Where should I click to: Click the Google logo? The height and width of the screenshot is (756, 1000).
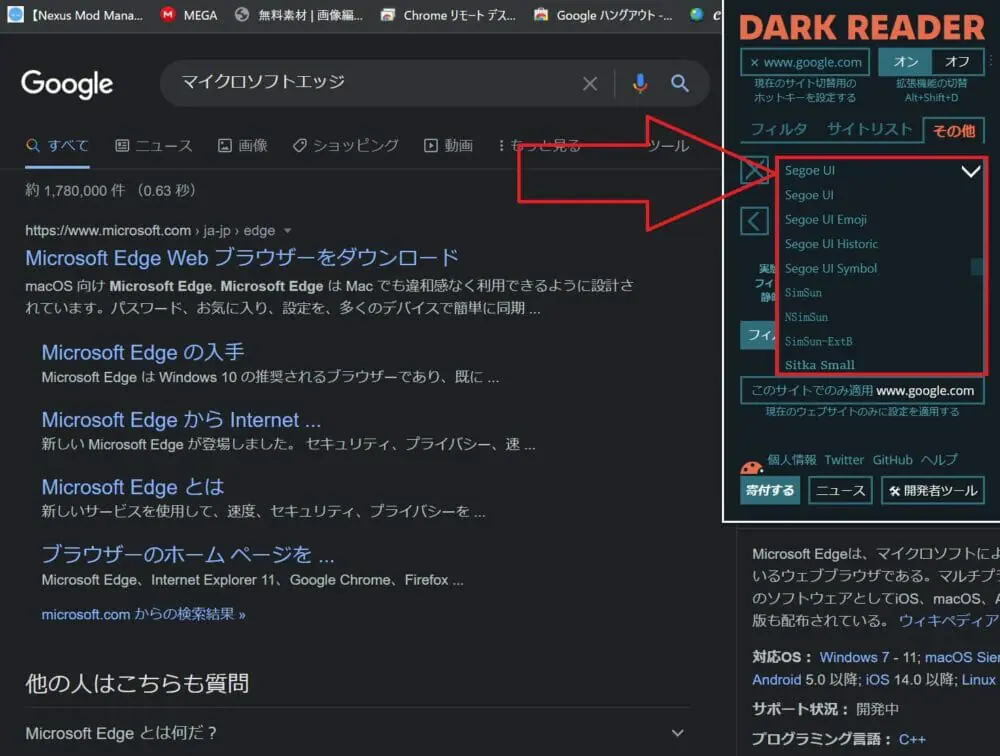click(67, 84)
